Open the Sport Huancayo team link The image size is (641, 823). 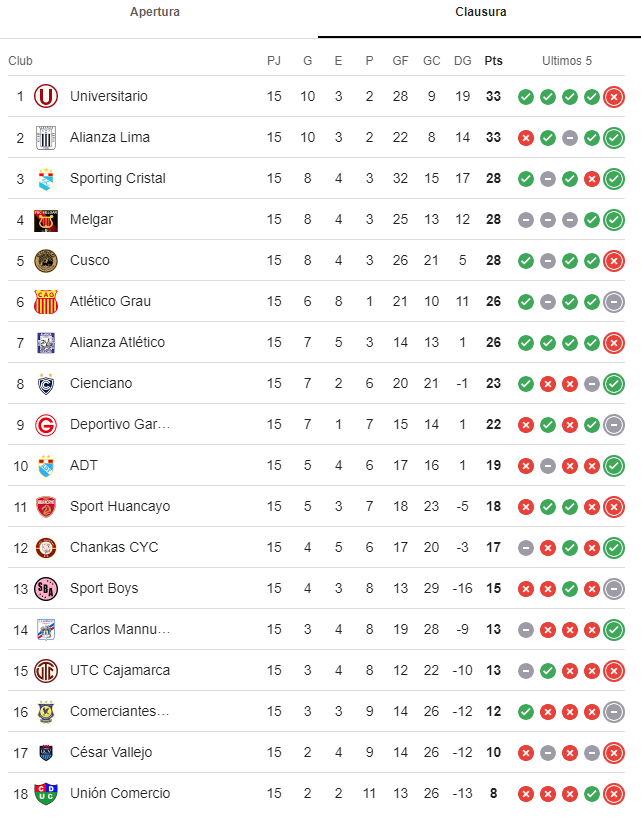120,507
